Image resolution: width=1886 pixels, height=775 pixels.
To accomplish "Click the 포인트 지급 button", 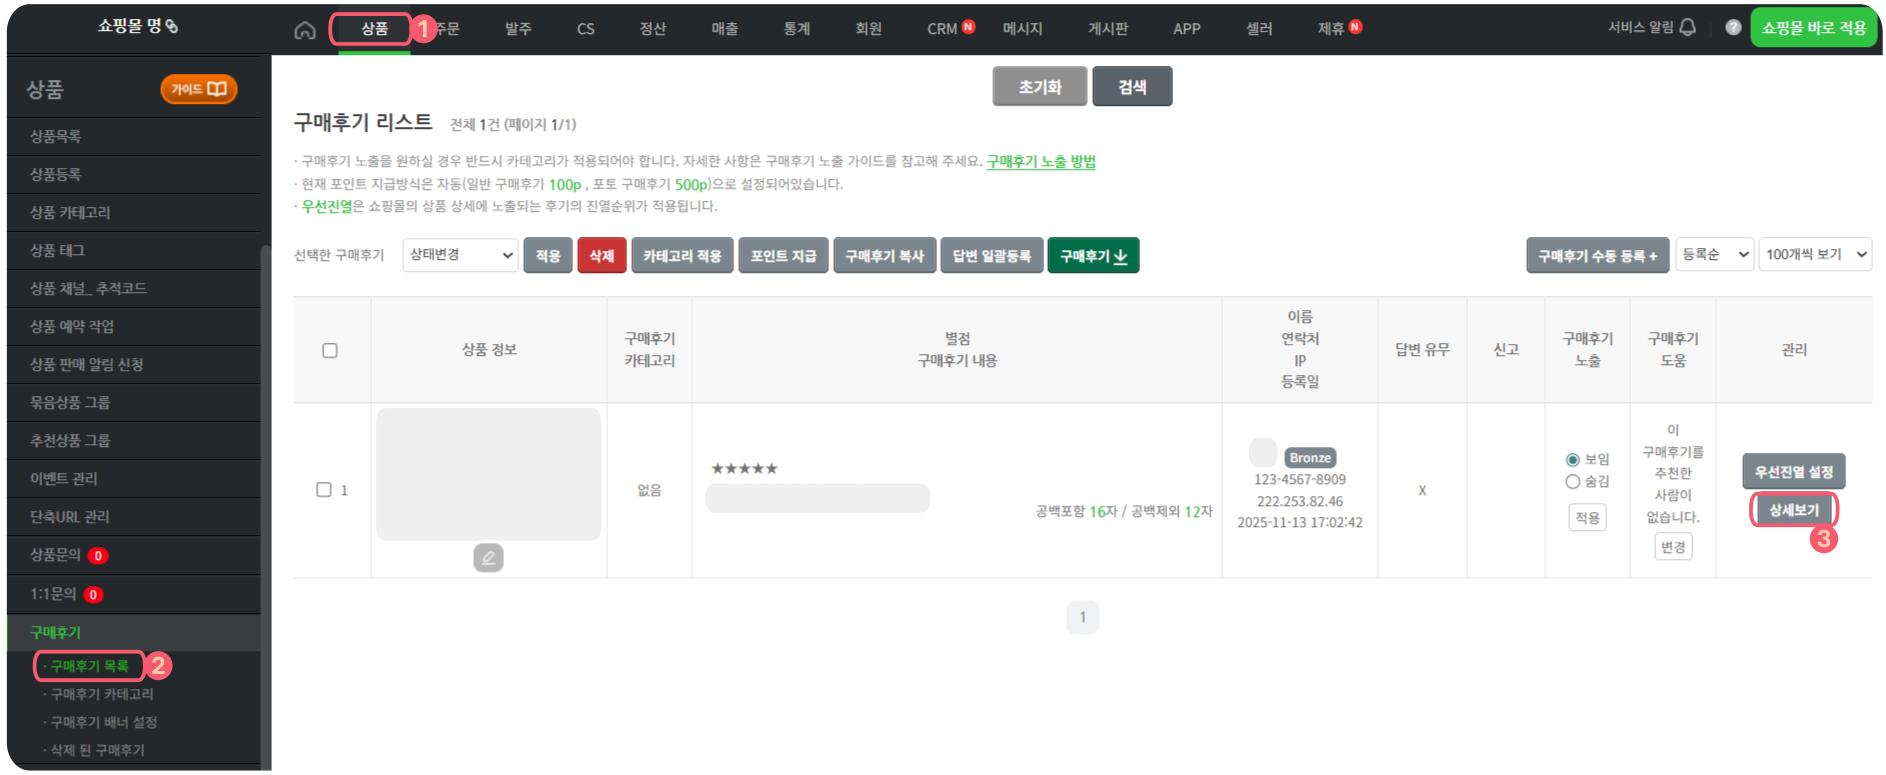I will click(783, 256).
